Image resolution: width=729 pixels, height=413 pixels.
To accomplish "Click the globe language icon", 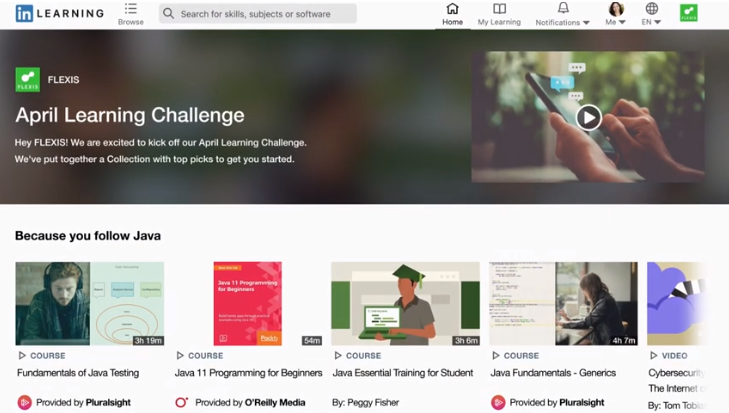I will pos(652,8).
